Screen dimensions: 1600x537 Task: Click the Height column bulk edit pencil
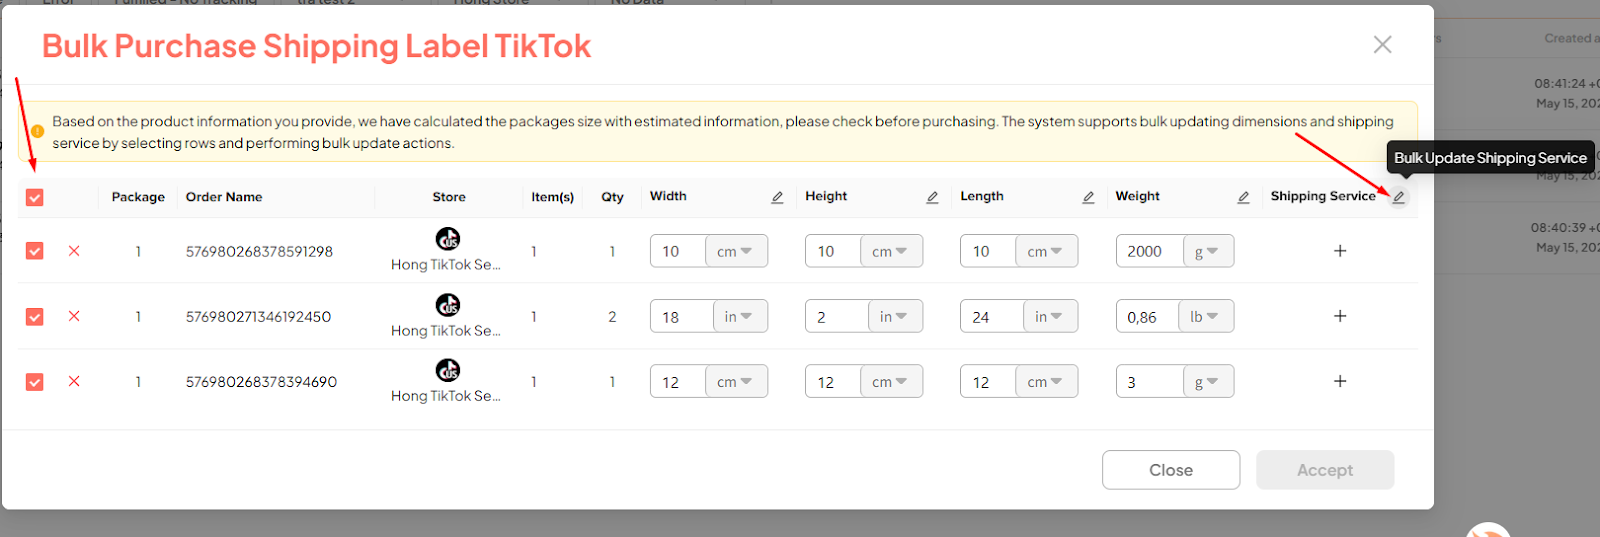pyautogui.click(x=932, y=198)
